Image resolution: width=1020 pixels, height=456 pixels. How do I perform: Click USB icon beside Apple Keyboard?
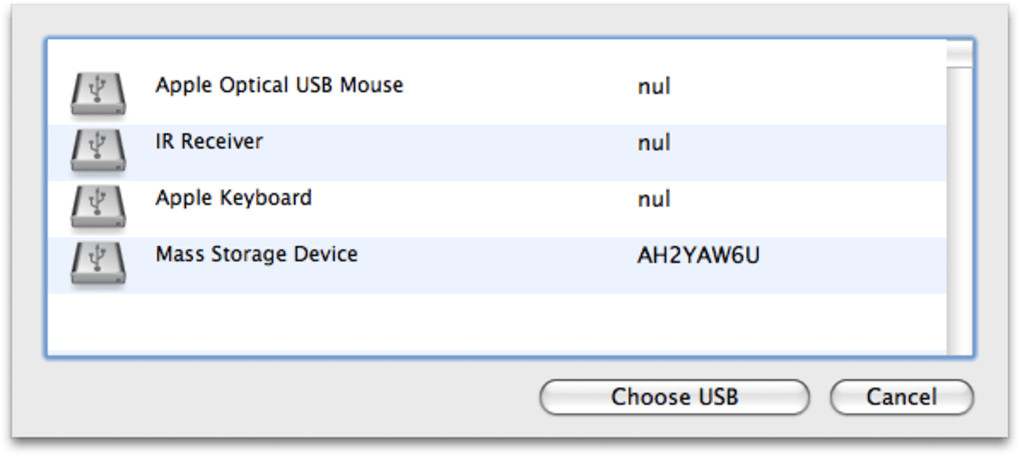97,207
